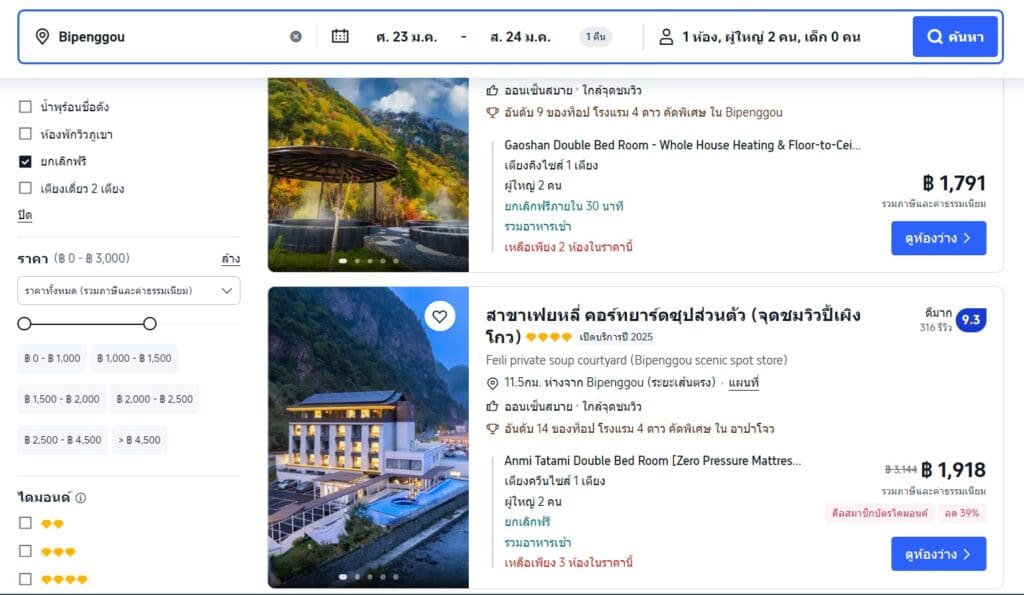Viewport: 1024px width, 595px height.
Task: Click the blue ค้นหา search button
Action: tap(955, 37)
